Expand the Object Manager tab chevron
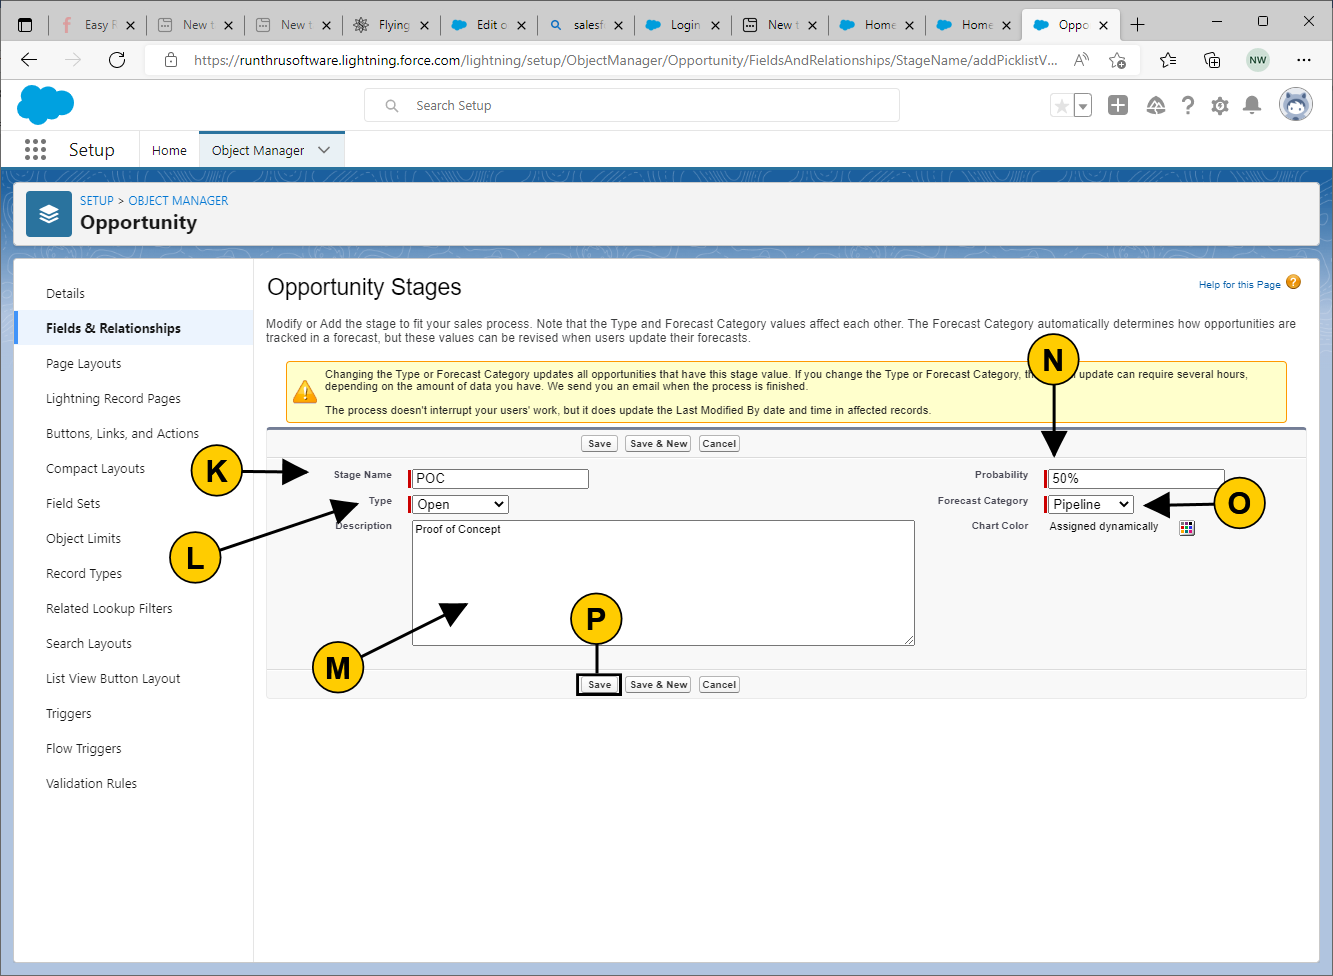The height and width of the screenshot is (976, 1333). click(324, 150)
